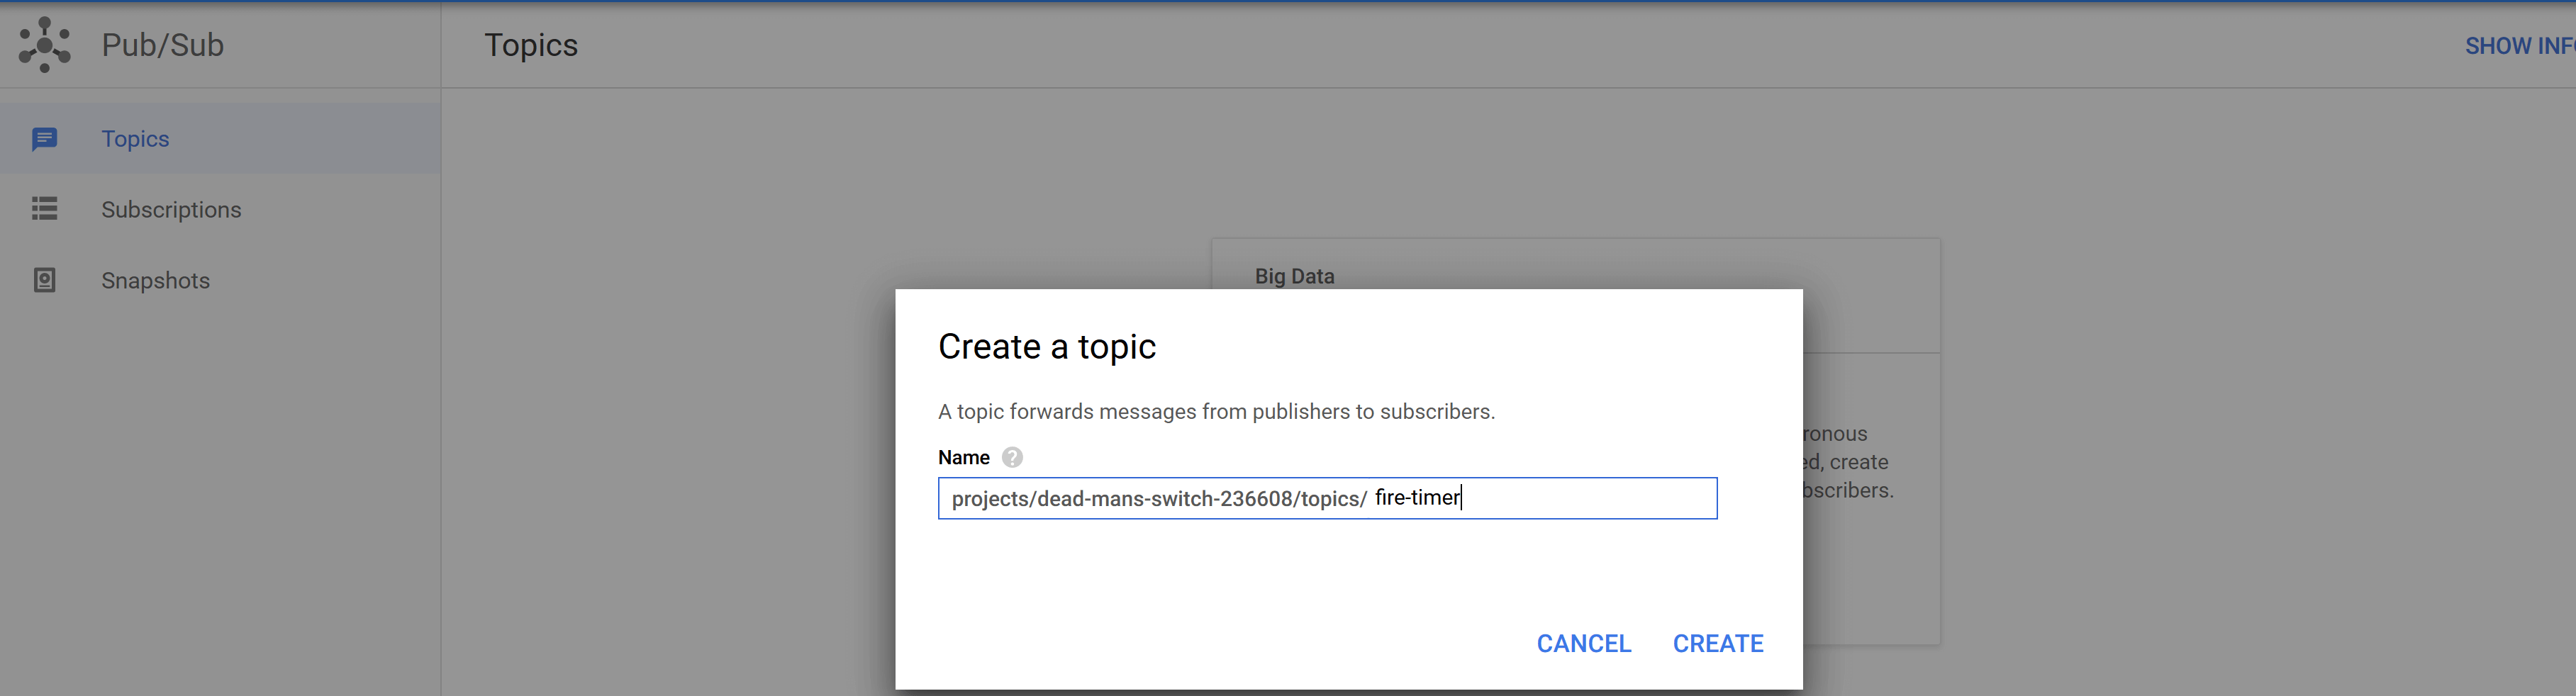Open the Topics sidebar item
Screen dimensions: 2576x696
pos(135,139)
